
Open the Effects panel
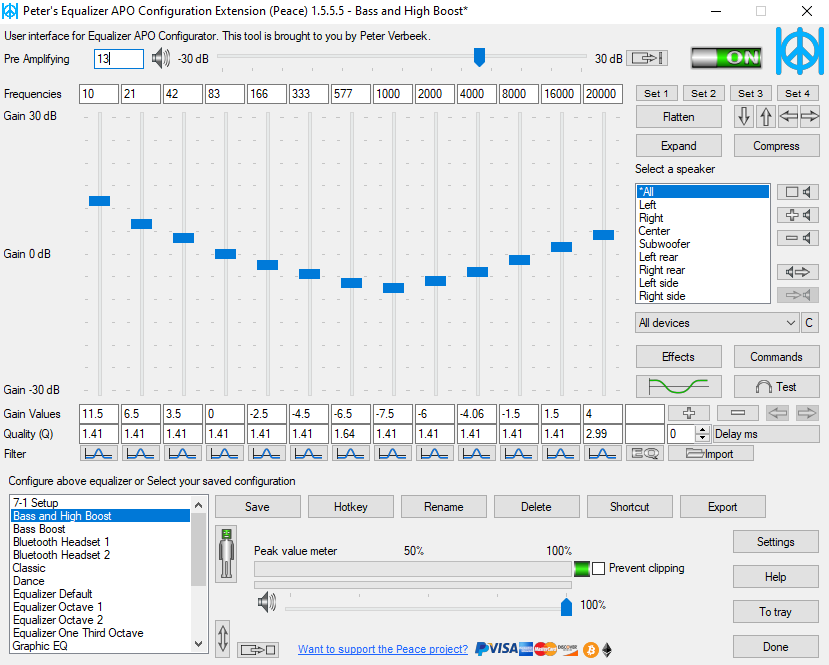point(679,357)
